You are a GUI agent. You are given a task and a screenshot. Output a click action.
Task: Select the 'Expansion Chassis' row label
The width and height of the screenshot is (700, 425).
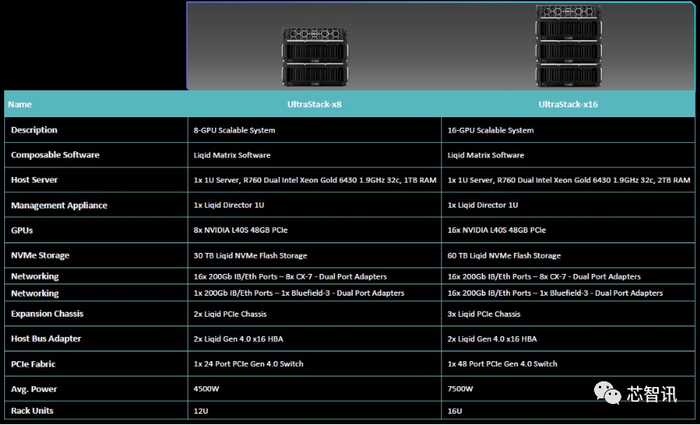(47, 313)
